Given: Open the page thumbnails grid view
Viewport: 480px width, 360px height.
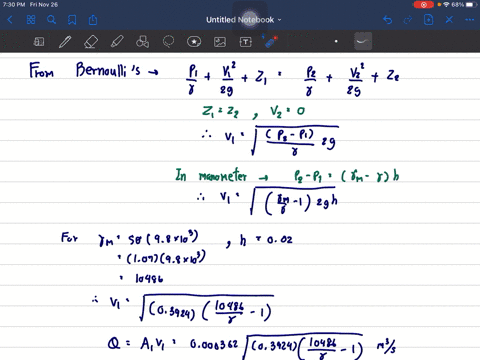Looking at the screenshot, I should 31,20.
